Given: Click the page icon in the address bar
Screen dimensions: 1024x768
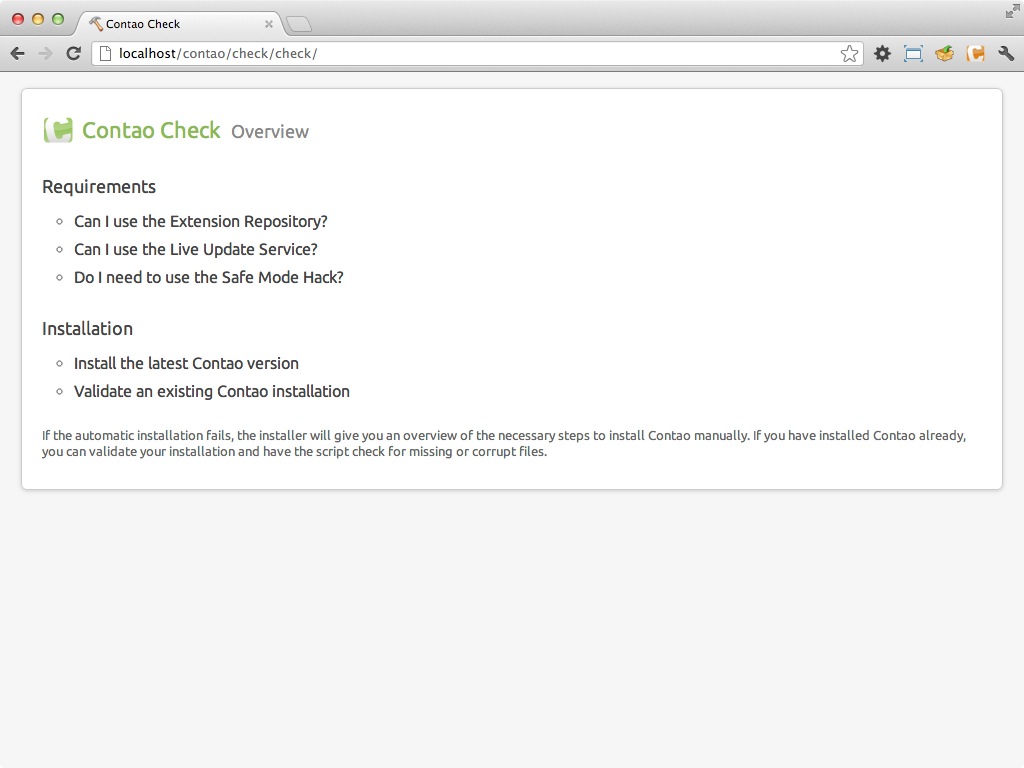Looking at the screenshot, I should (x=105, y=54).
